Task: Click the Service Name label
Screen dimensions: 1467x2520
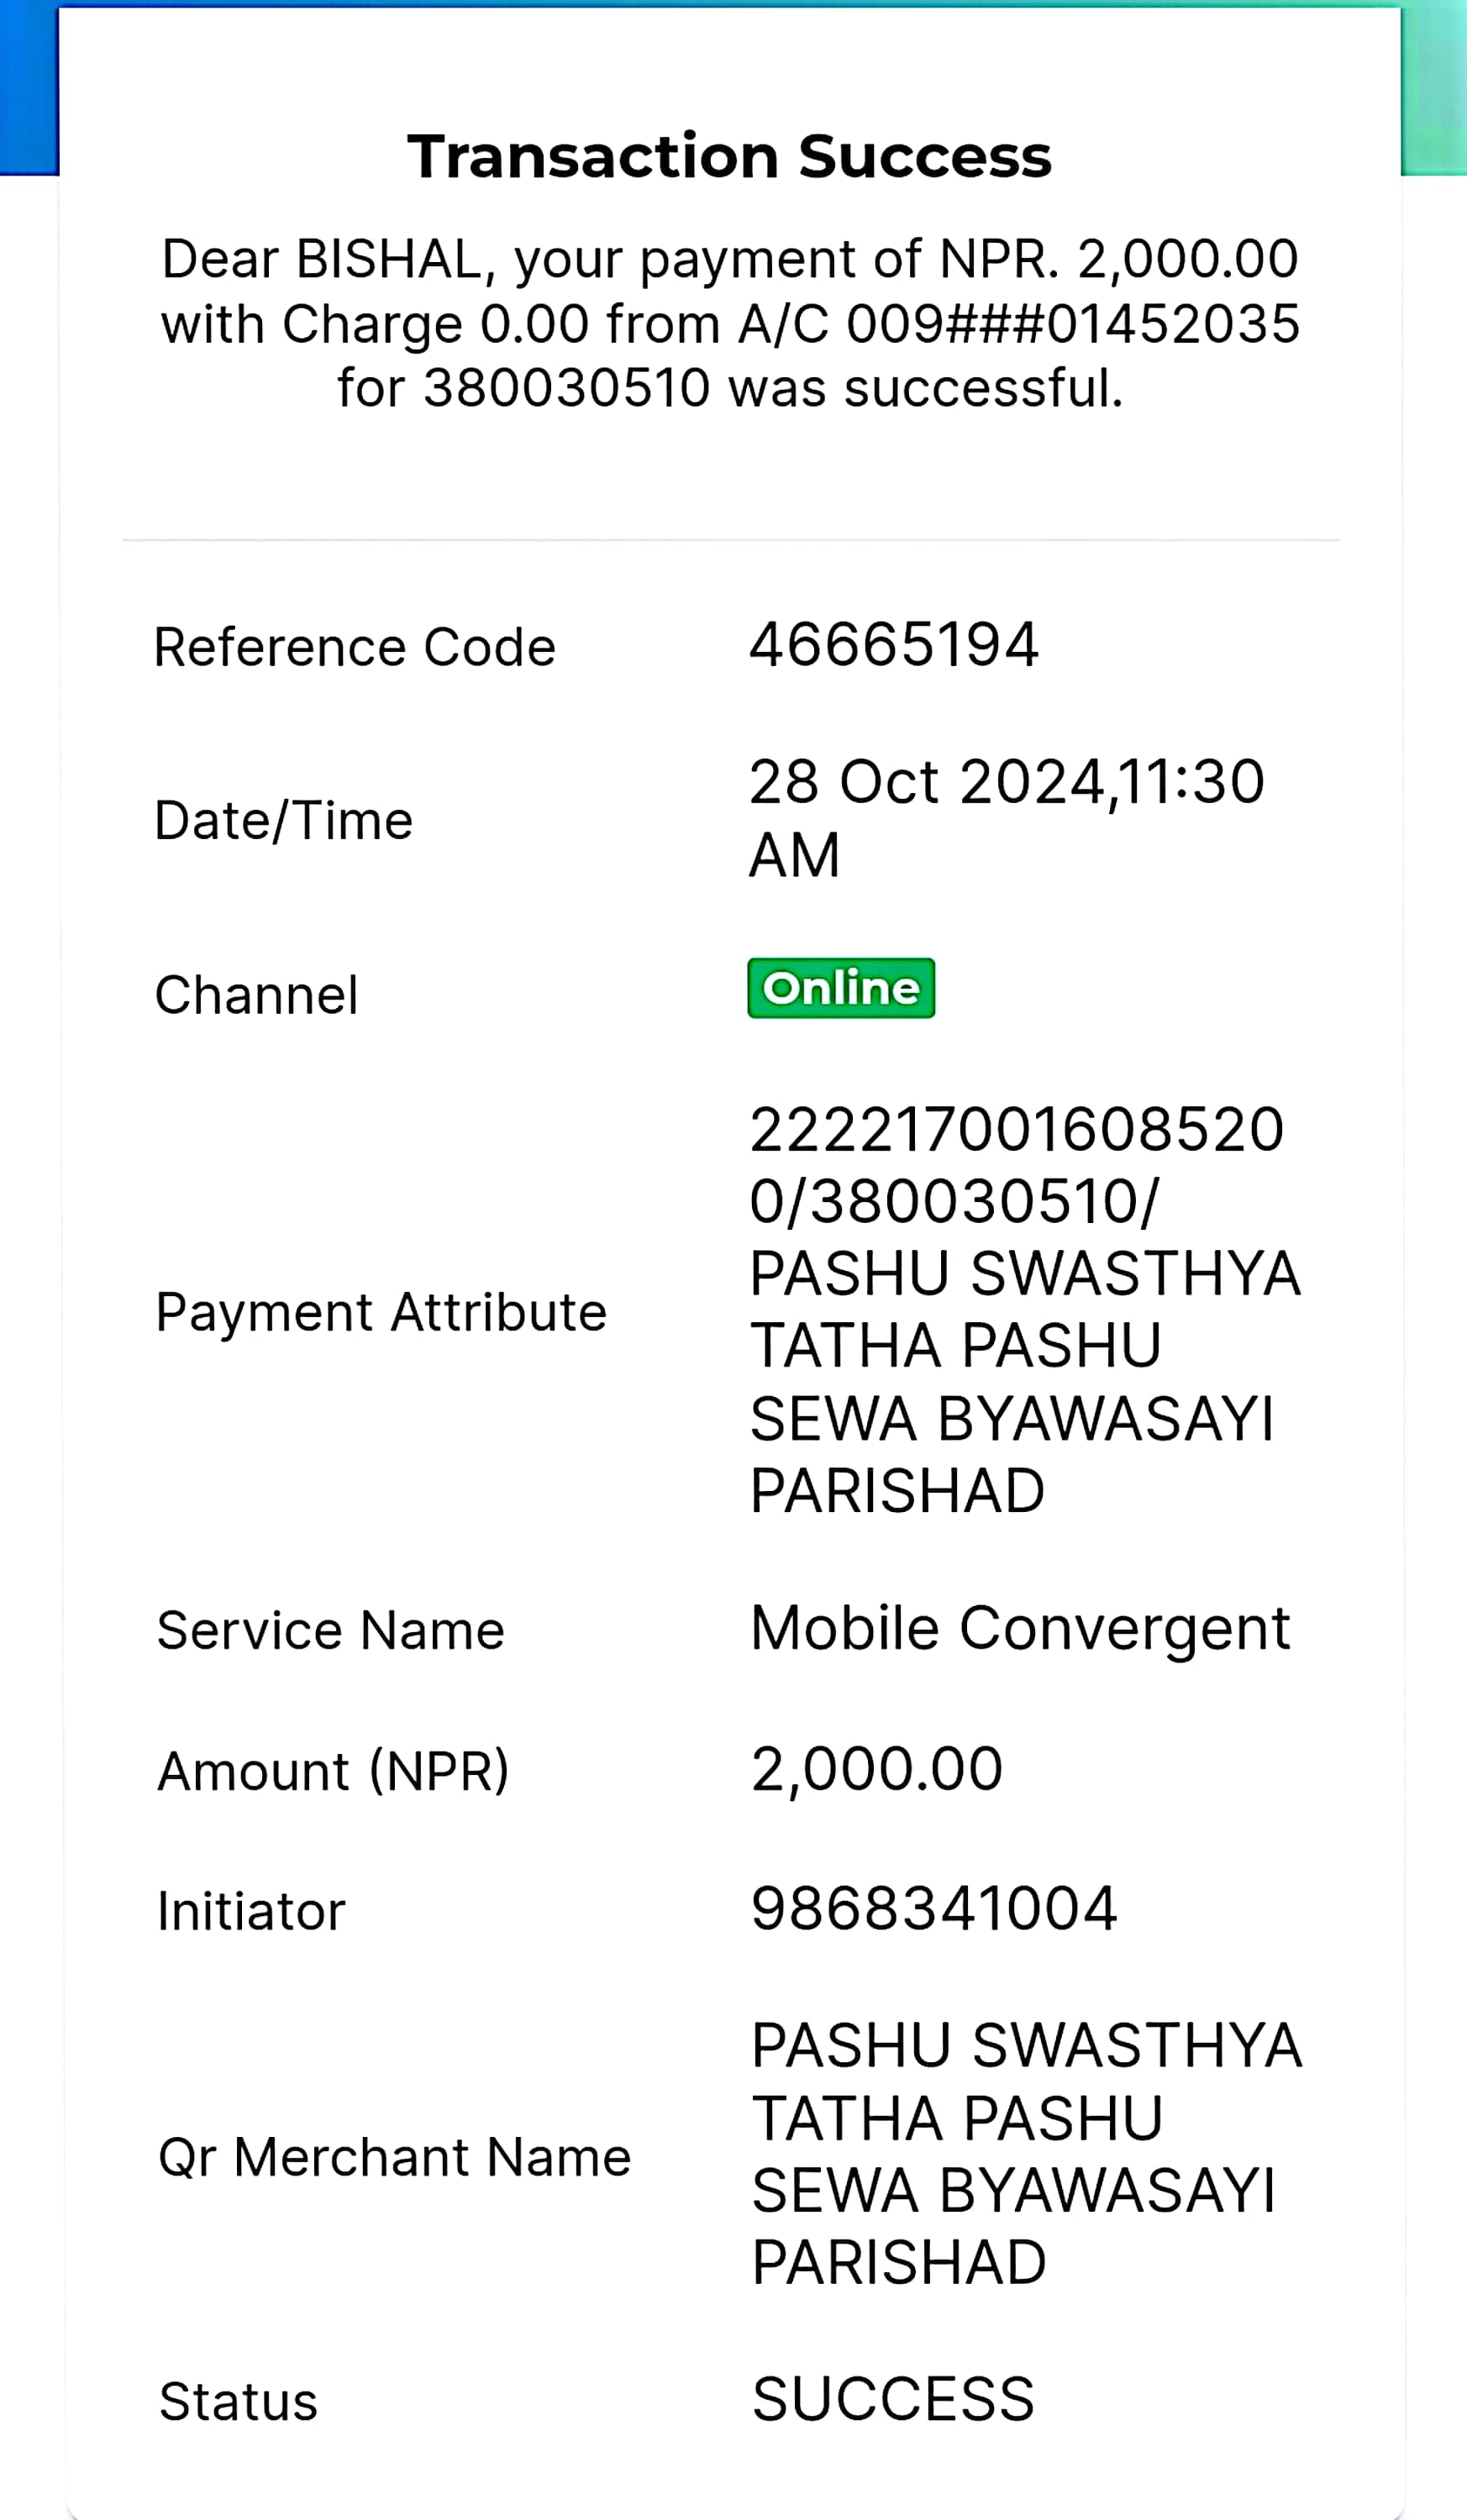Action: (x=331, y=1631)
